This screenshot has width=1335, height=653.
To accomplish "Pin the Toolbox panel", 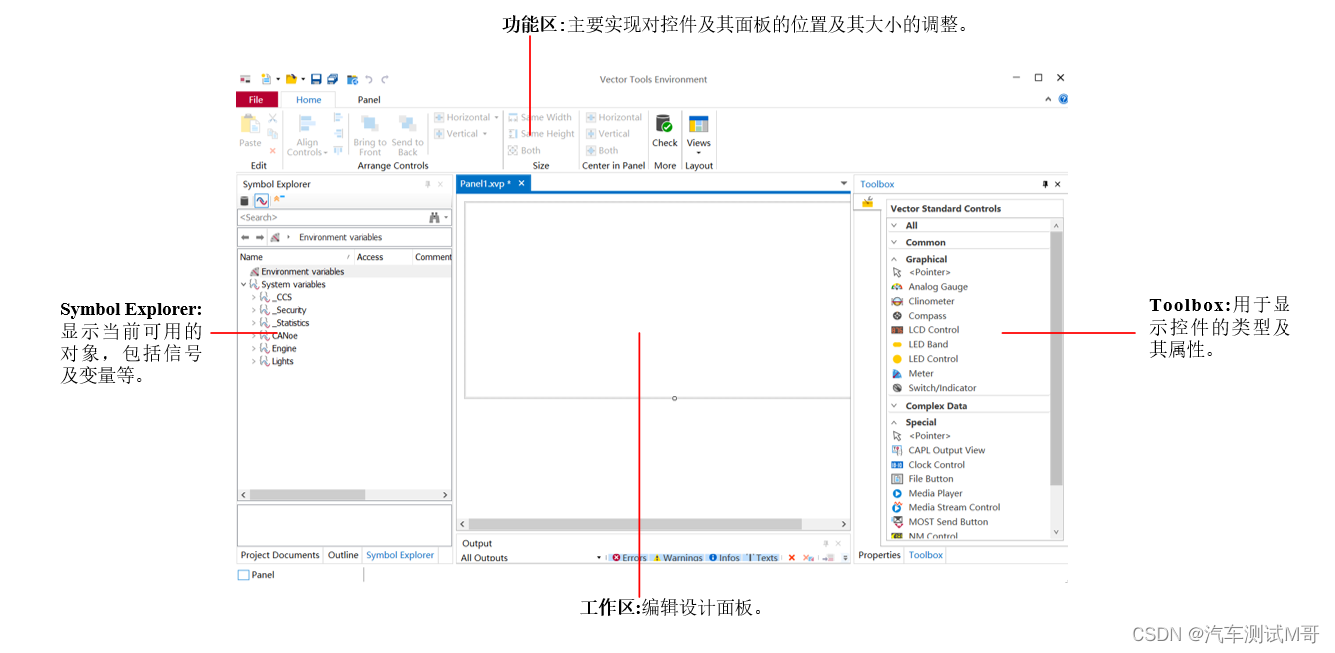I will tap(1046, 184).
